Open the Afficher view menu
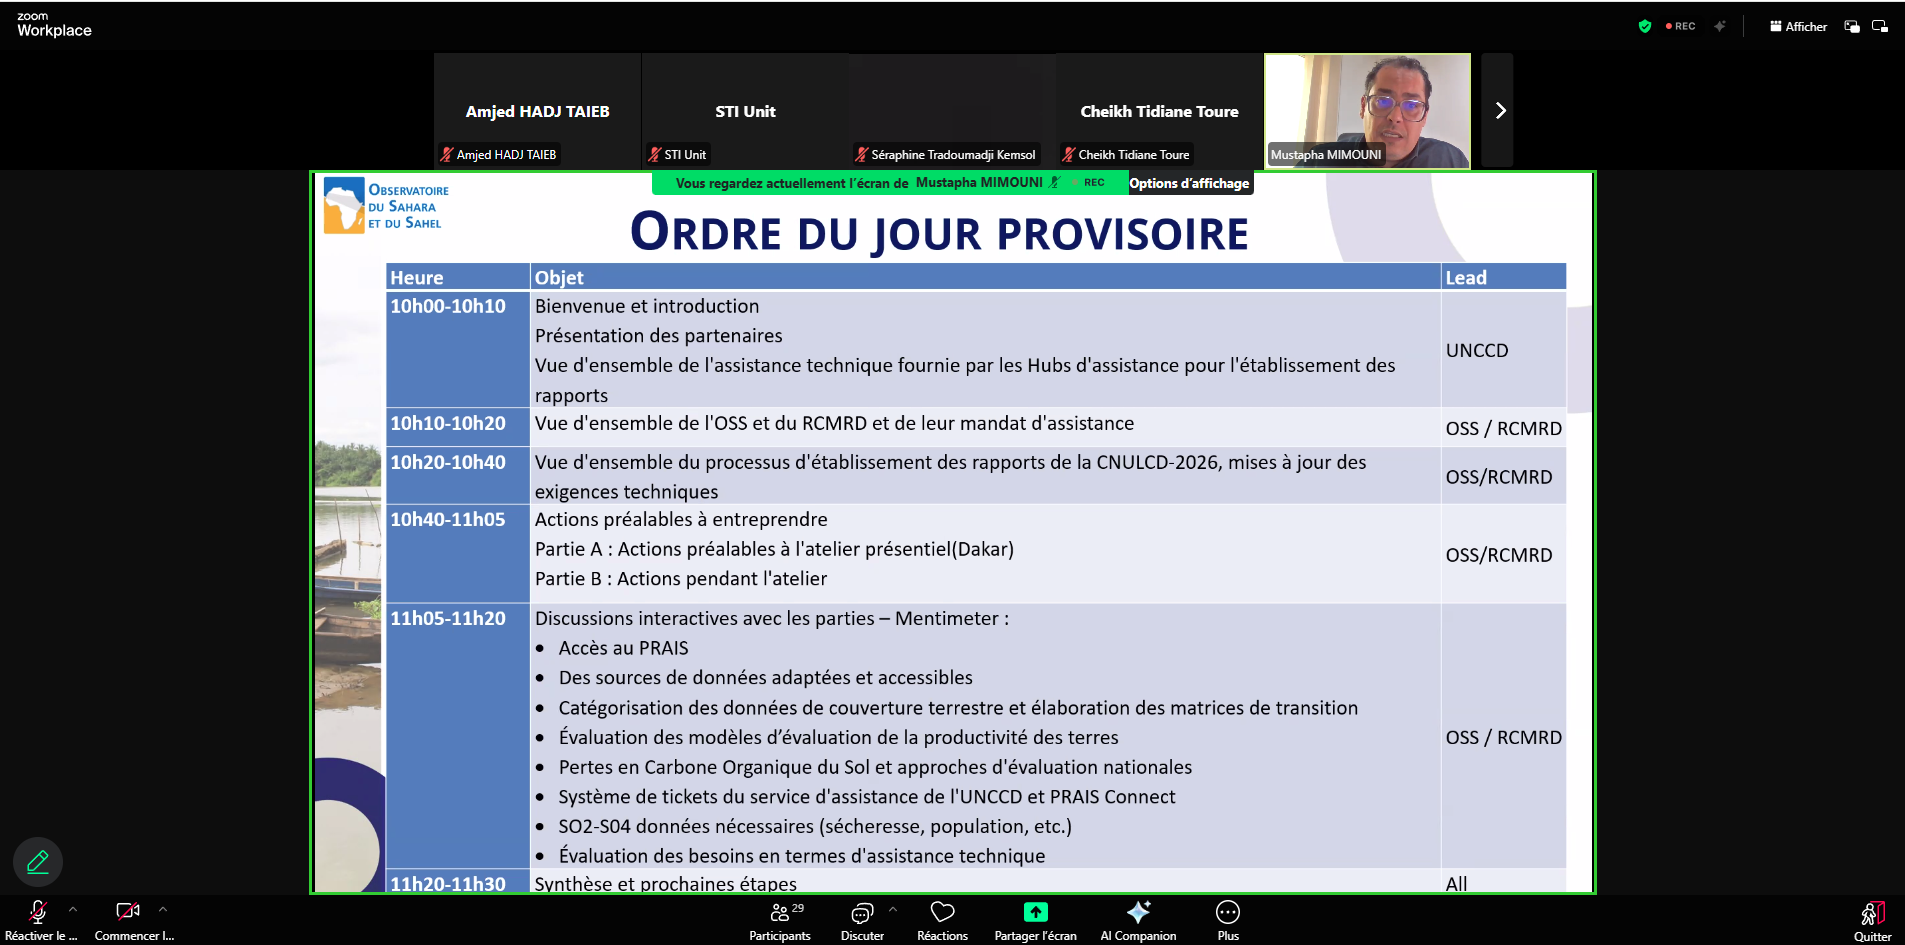 (1797, 26)
